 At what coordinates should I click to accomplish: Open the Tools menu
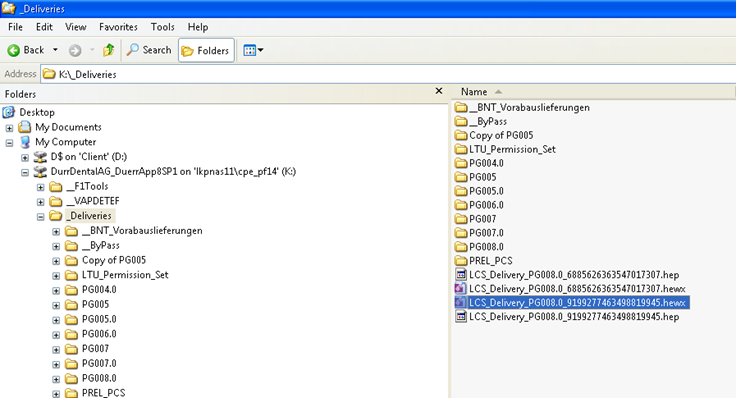click(x=162, y=27)
